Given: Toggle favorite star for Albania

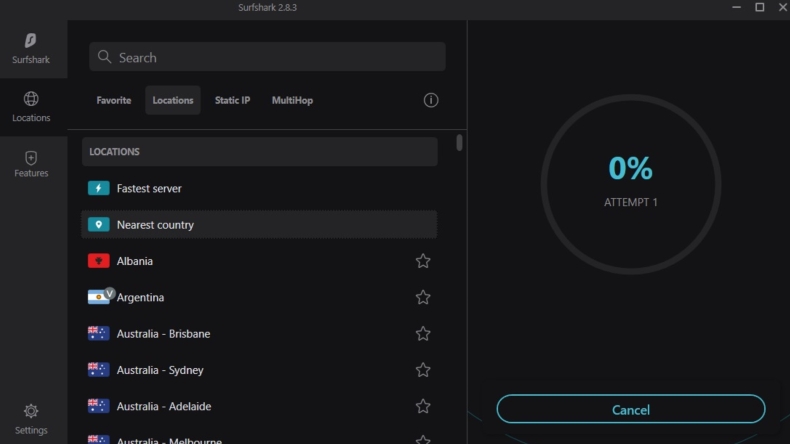Looking at the screenshot, I should click(423, 261).
